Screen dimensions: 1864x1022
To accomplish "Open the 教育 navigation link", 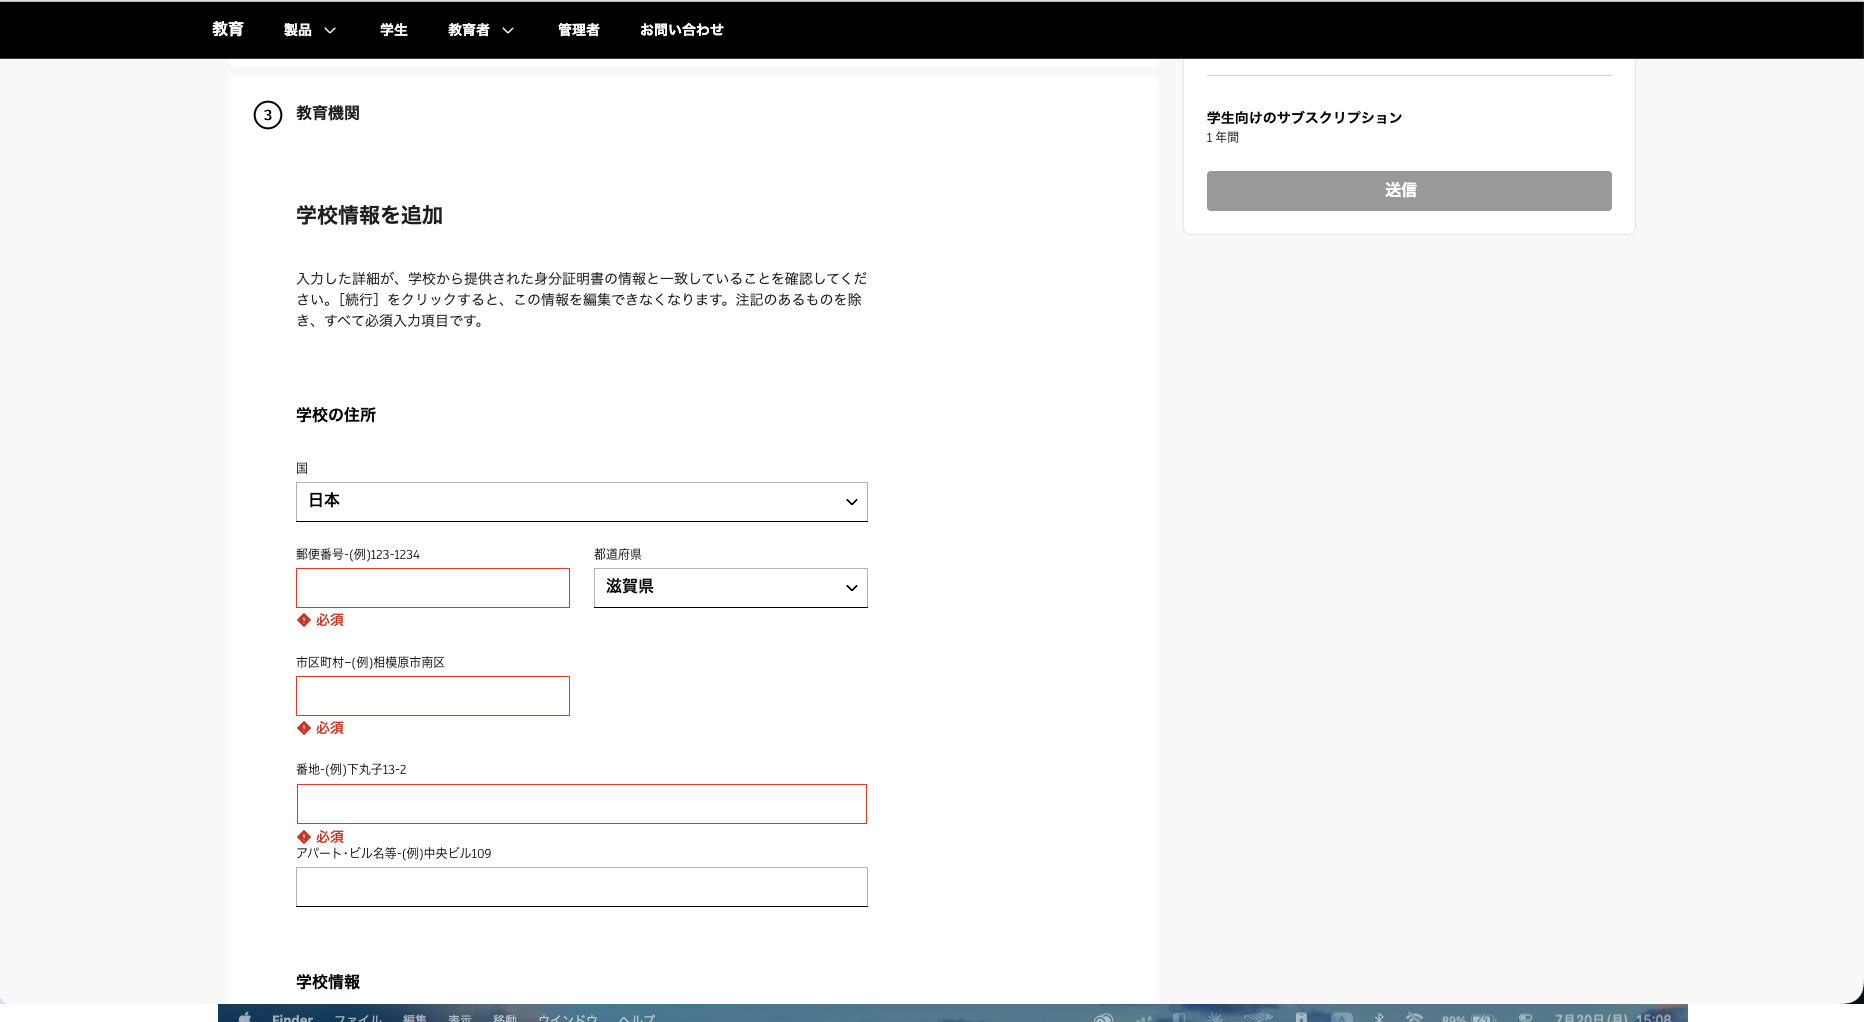I will (x=227, y=29).
